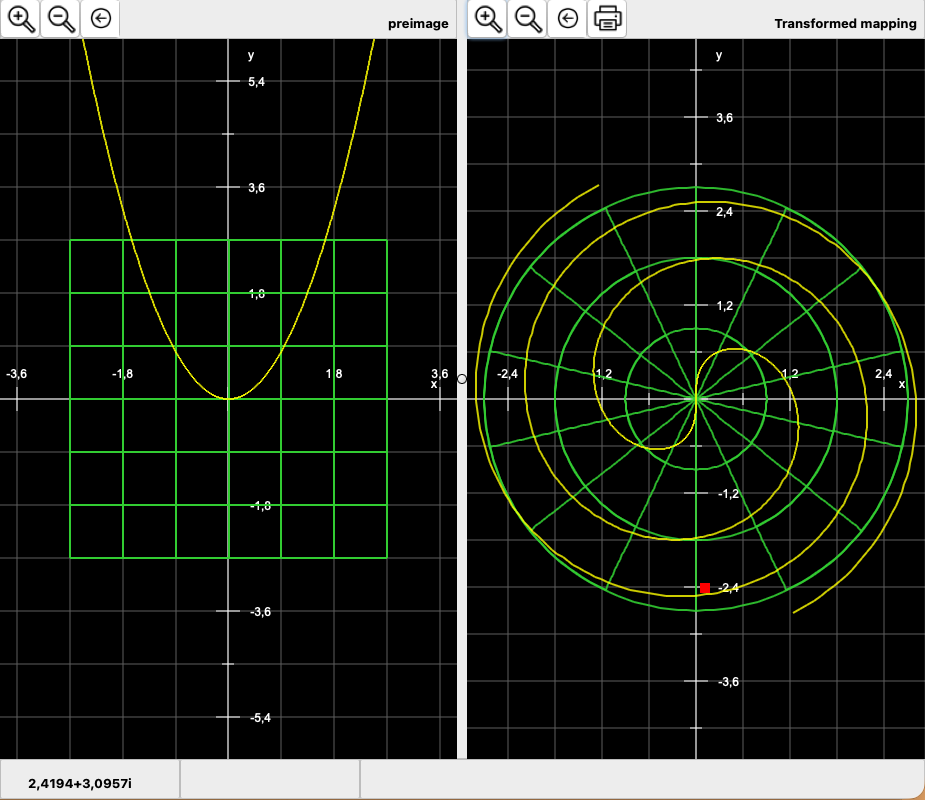Zoom in on the preimage panel

[20, 18]
